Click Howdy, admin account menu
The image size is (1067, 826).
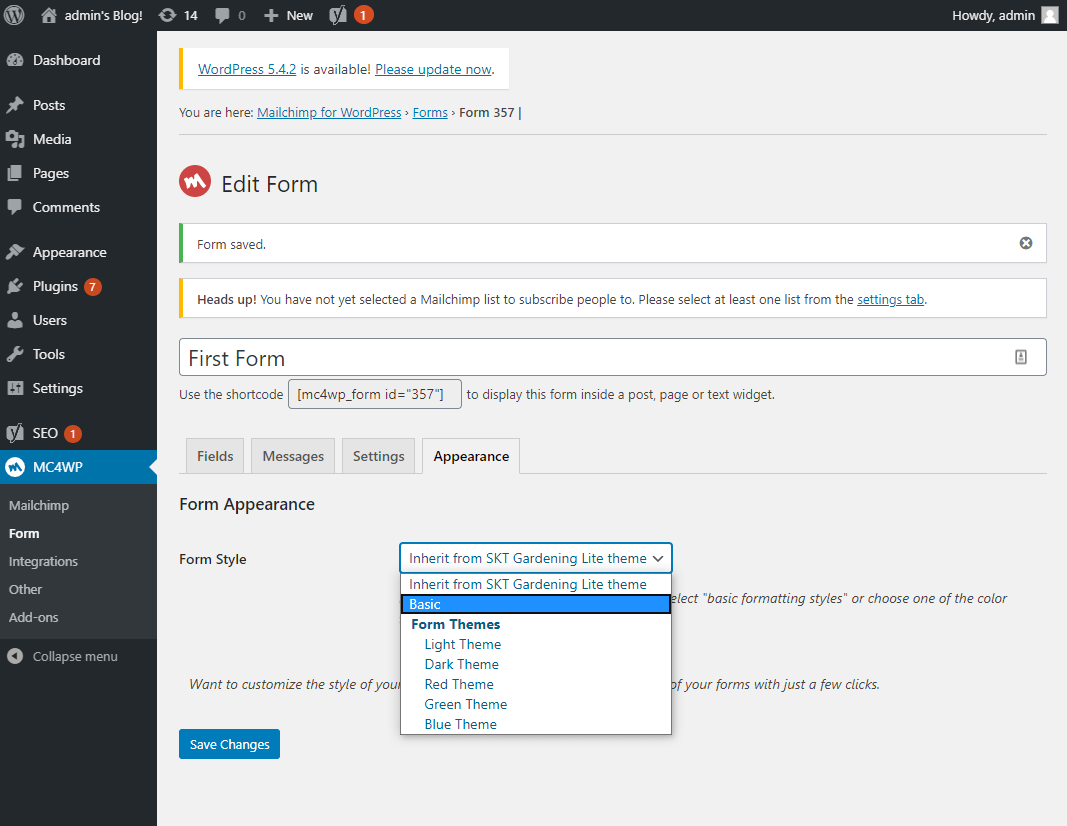click(x=1004, y=15)
